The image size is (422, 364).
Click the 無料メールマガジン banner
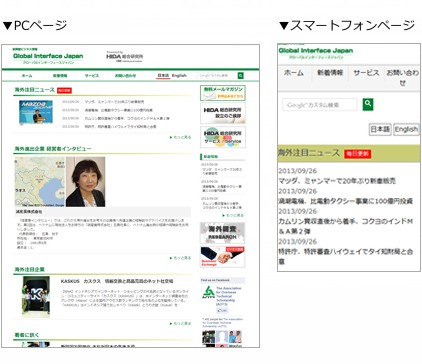(x=223, y=93)
